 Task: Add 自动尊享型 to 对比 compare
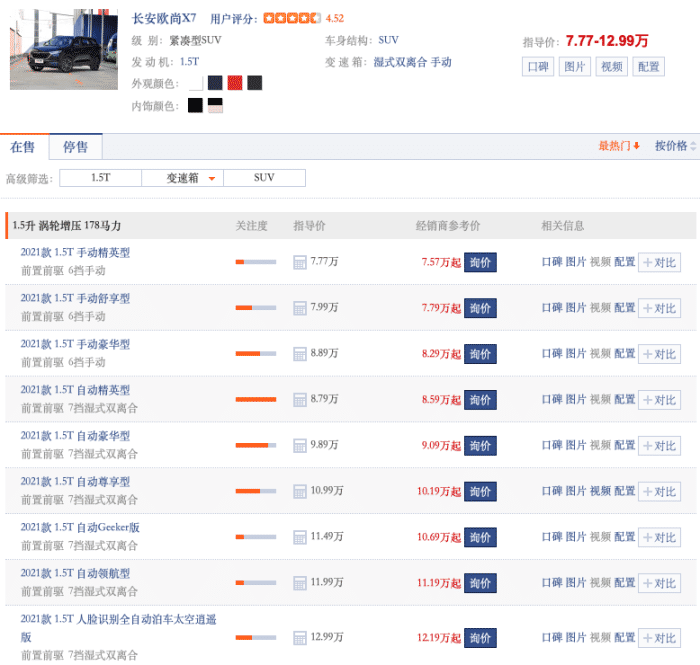click(x=659, y=491)
